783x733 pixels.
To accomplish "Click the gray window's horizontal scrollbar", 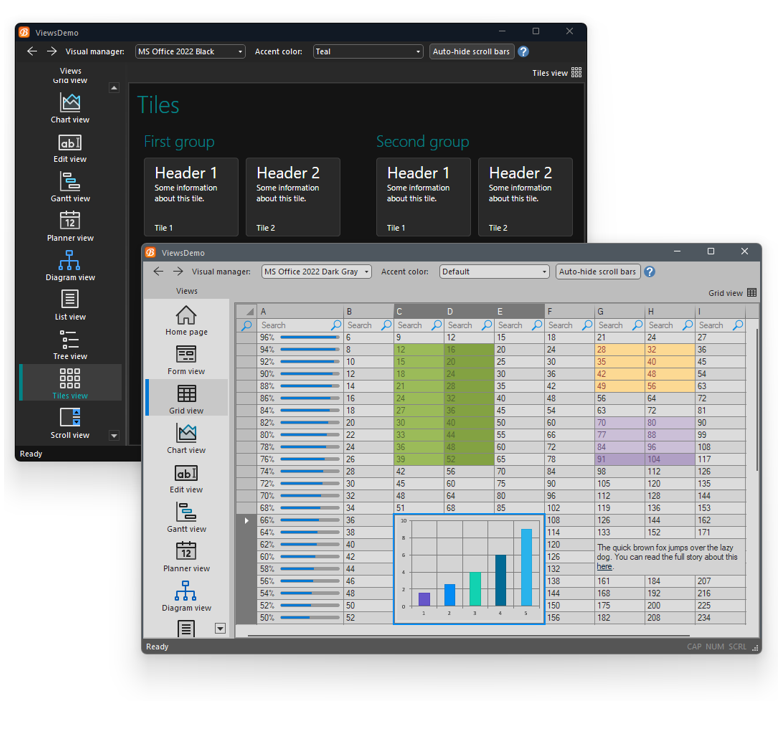I will tap(469, 636).
